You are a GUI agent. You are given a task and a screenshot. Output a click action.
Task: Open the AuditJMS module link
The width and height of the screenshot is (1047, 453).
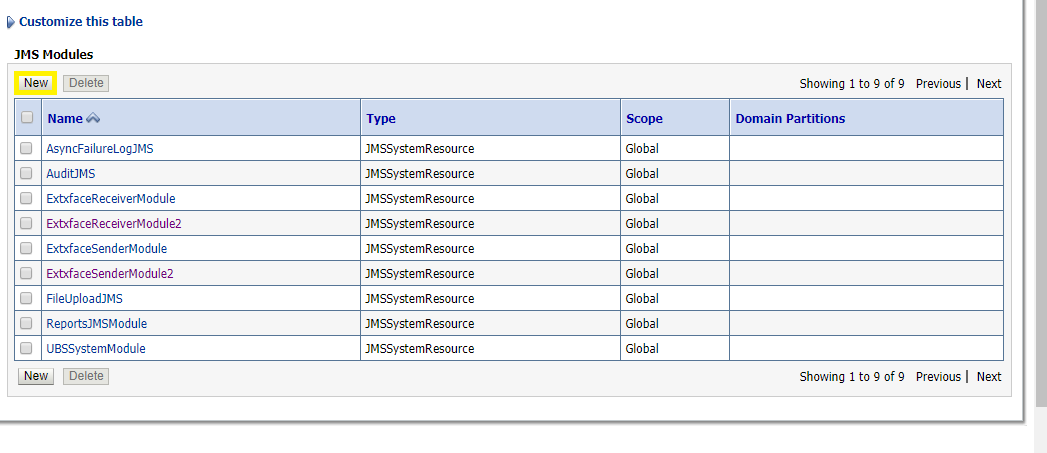[x=71, y=173]
